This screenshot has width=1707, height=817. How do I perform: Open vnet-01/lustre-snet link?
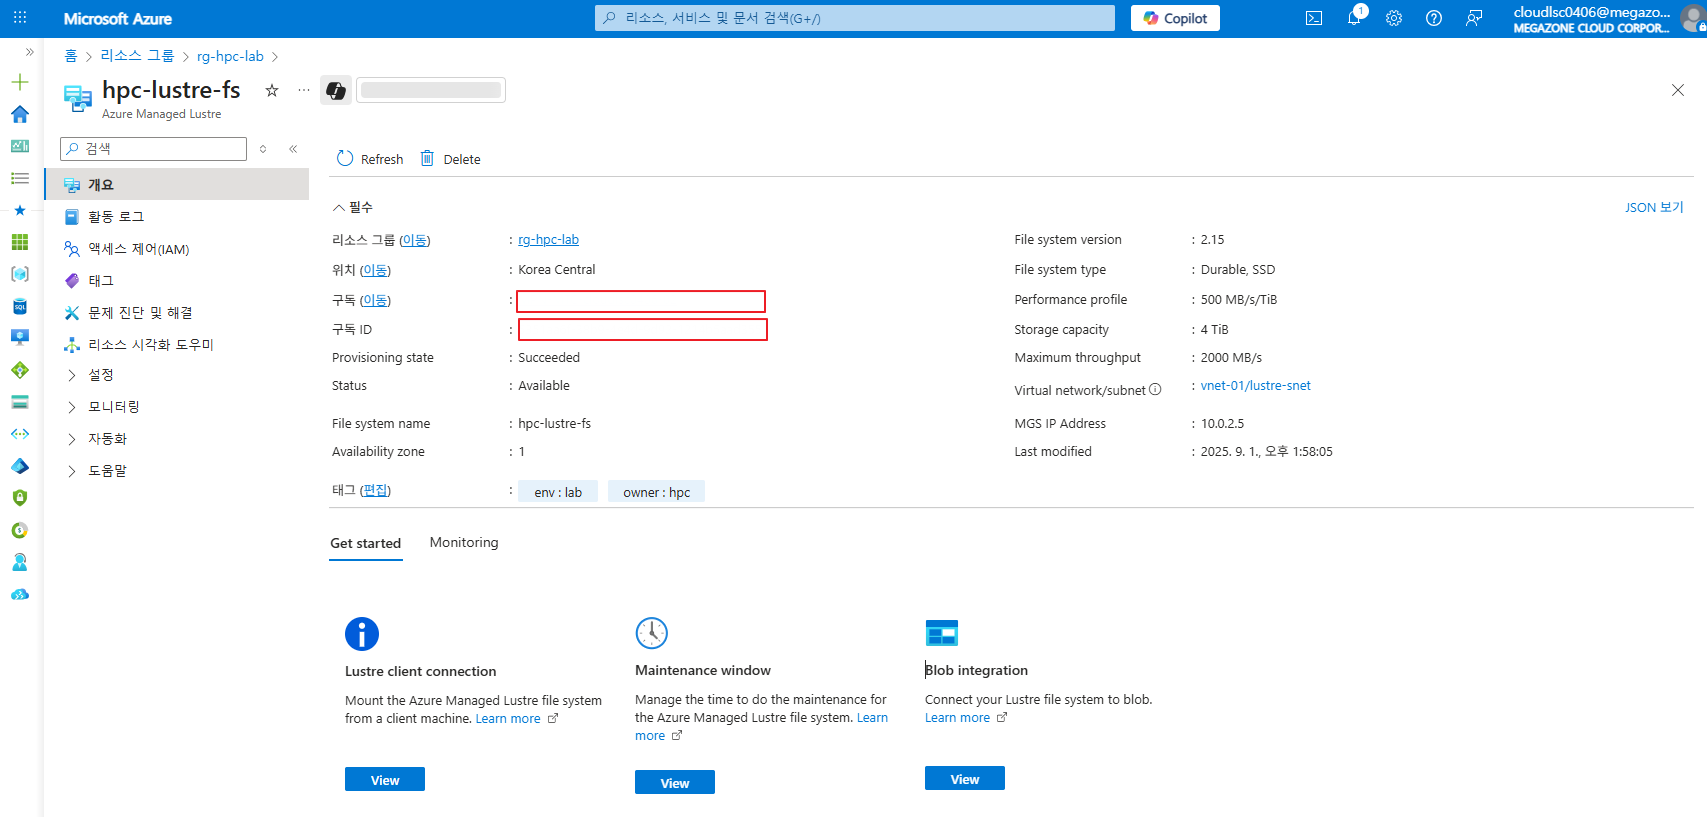tap(1255, 386)
